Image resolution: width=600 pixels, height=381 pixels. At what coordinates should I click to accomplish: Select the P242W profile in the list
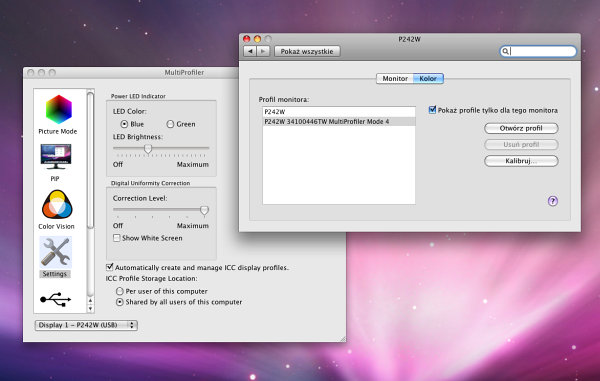339,112
